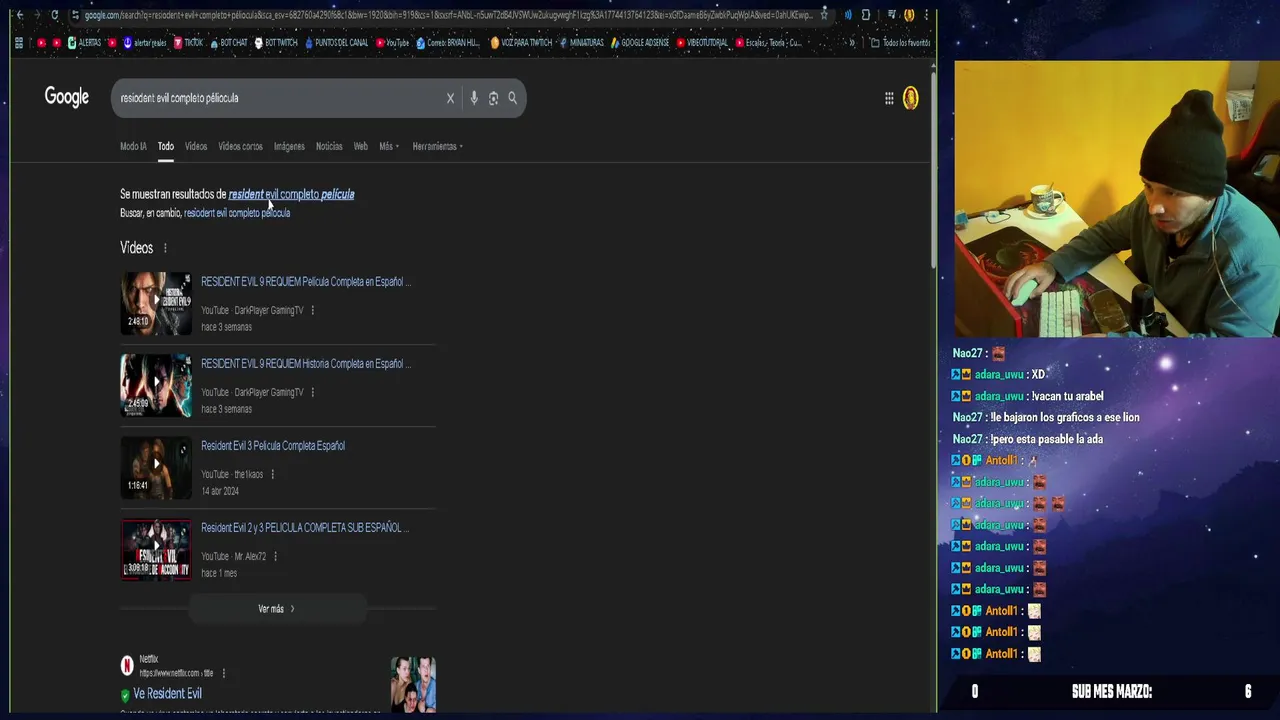Go back in browser history
1280x720 pixels.
(x=19, y=15)
